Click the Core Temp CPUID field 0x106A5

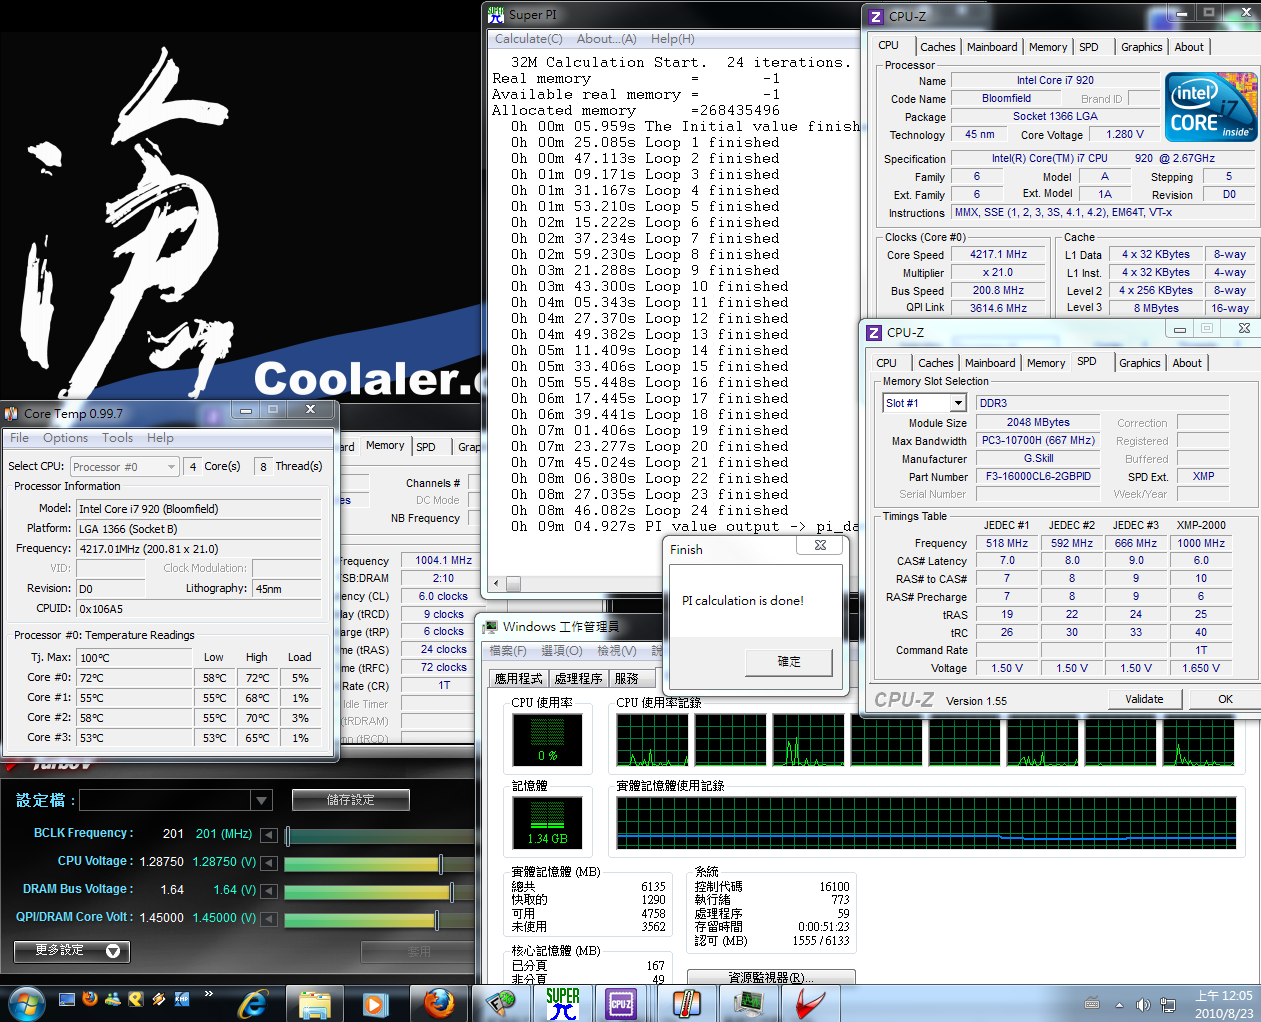tap(198, 609)
